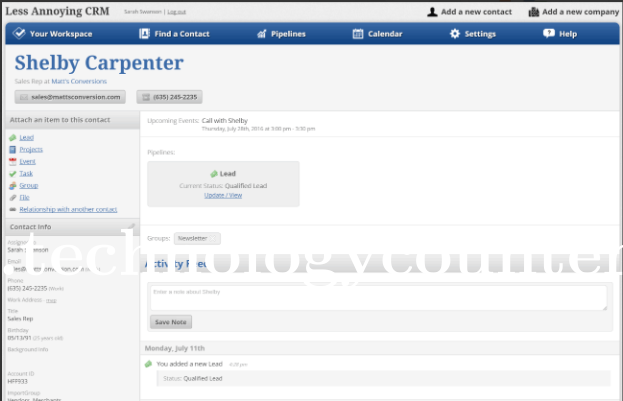Image resolution: width=623 pixels, height=401 pixels.
Task: Click the Your Workspace checkmark icon
Action: (19, 33)
